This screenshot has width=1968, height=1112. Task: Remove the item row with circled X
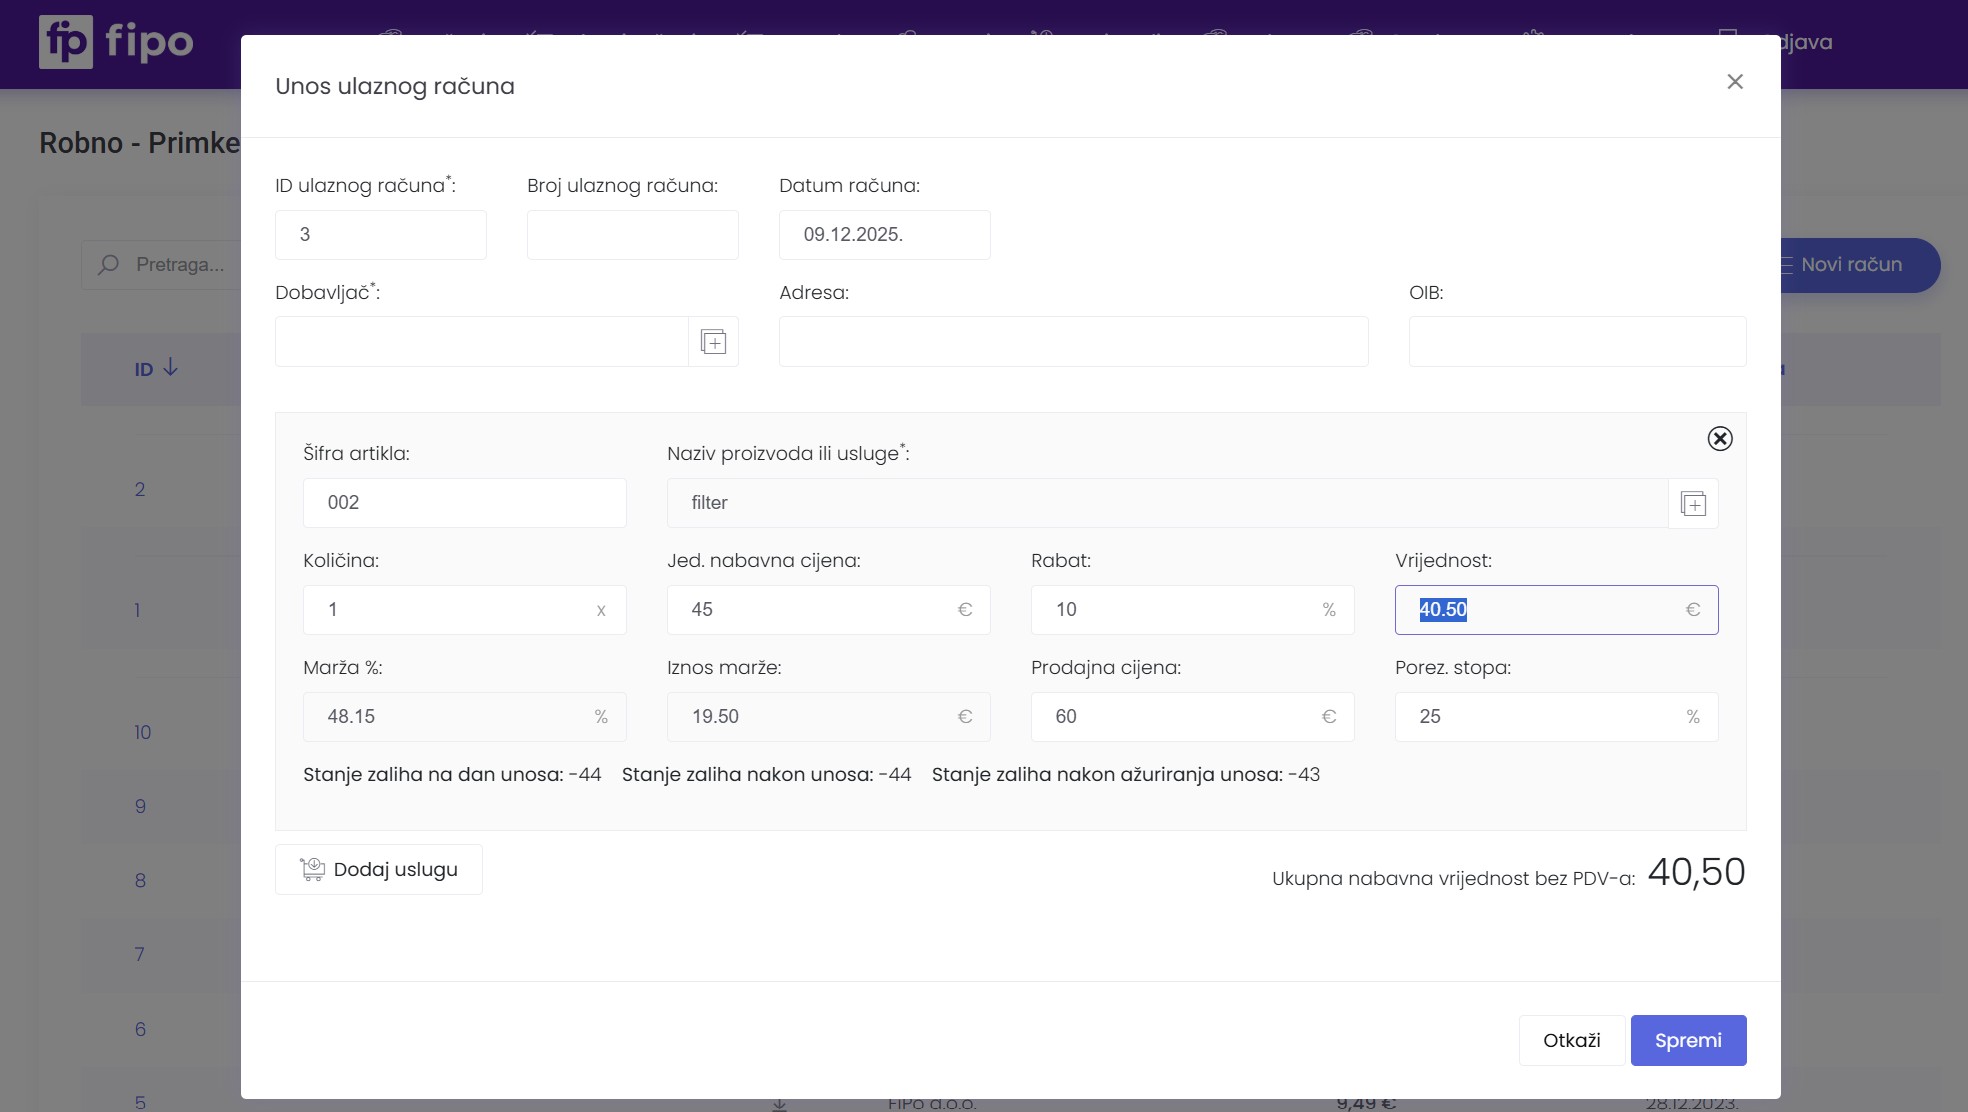point(1719,438)
